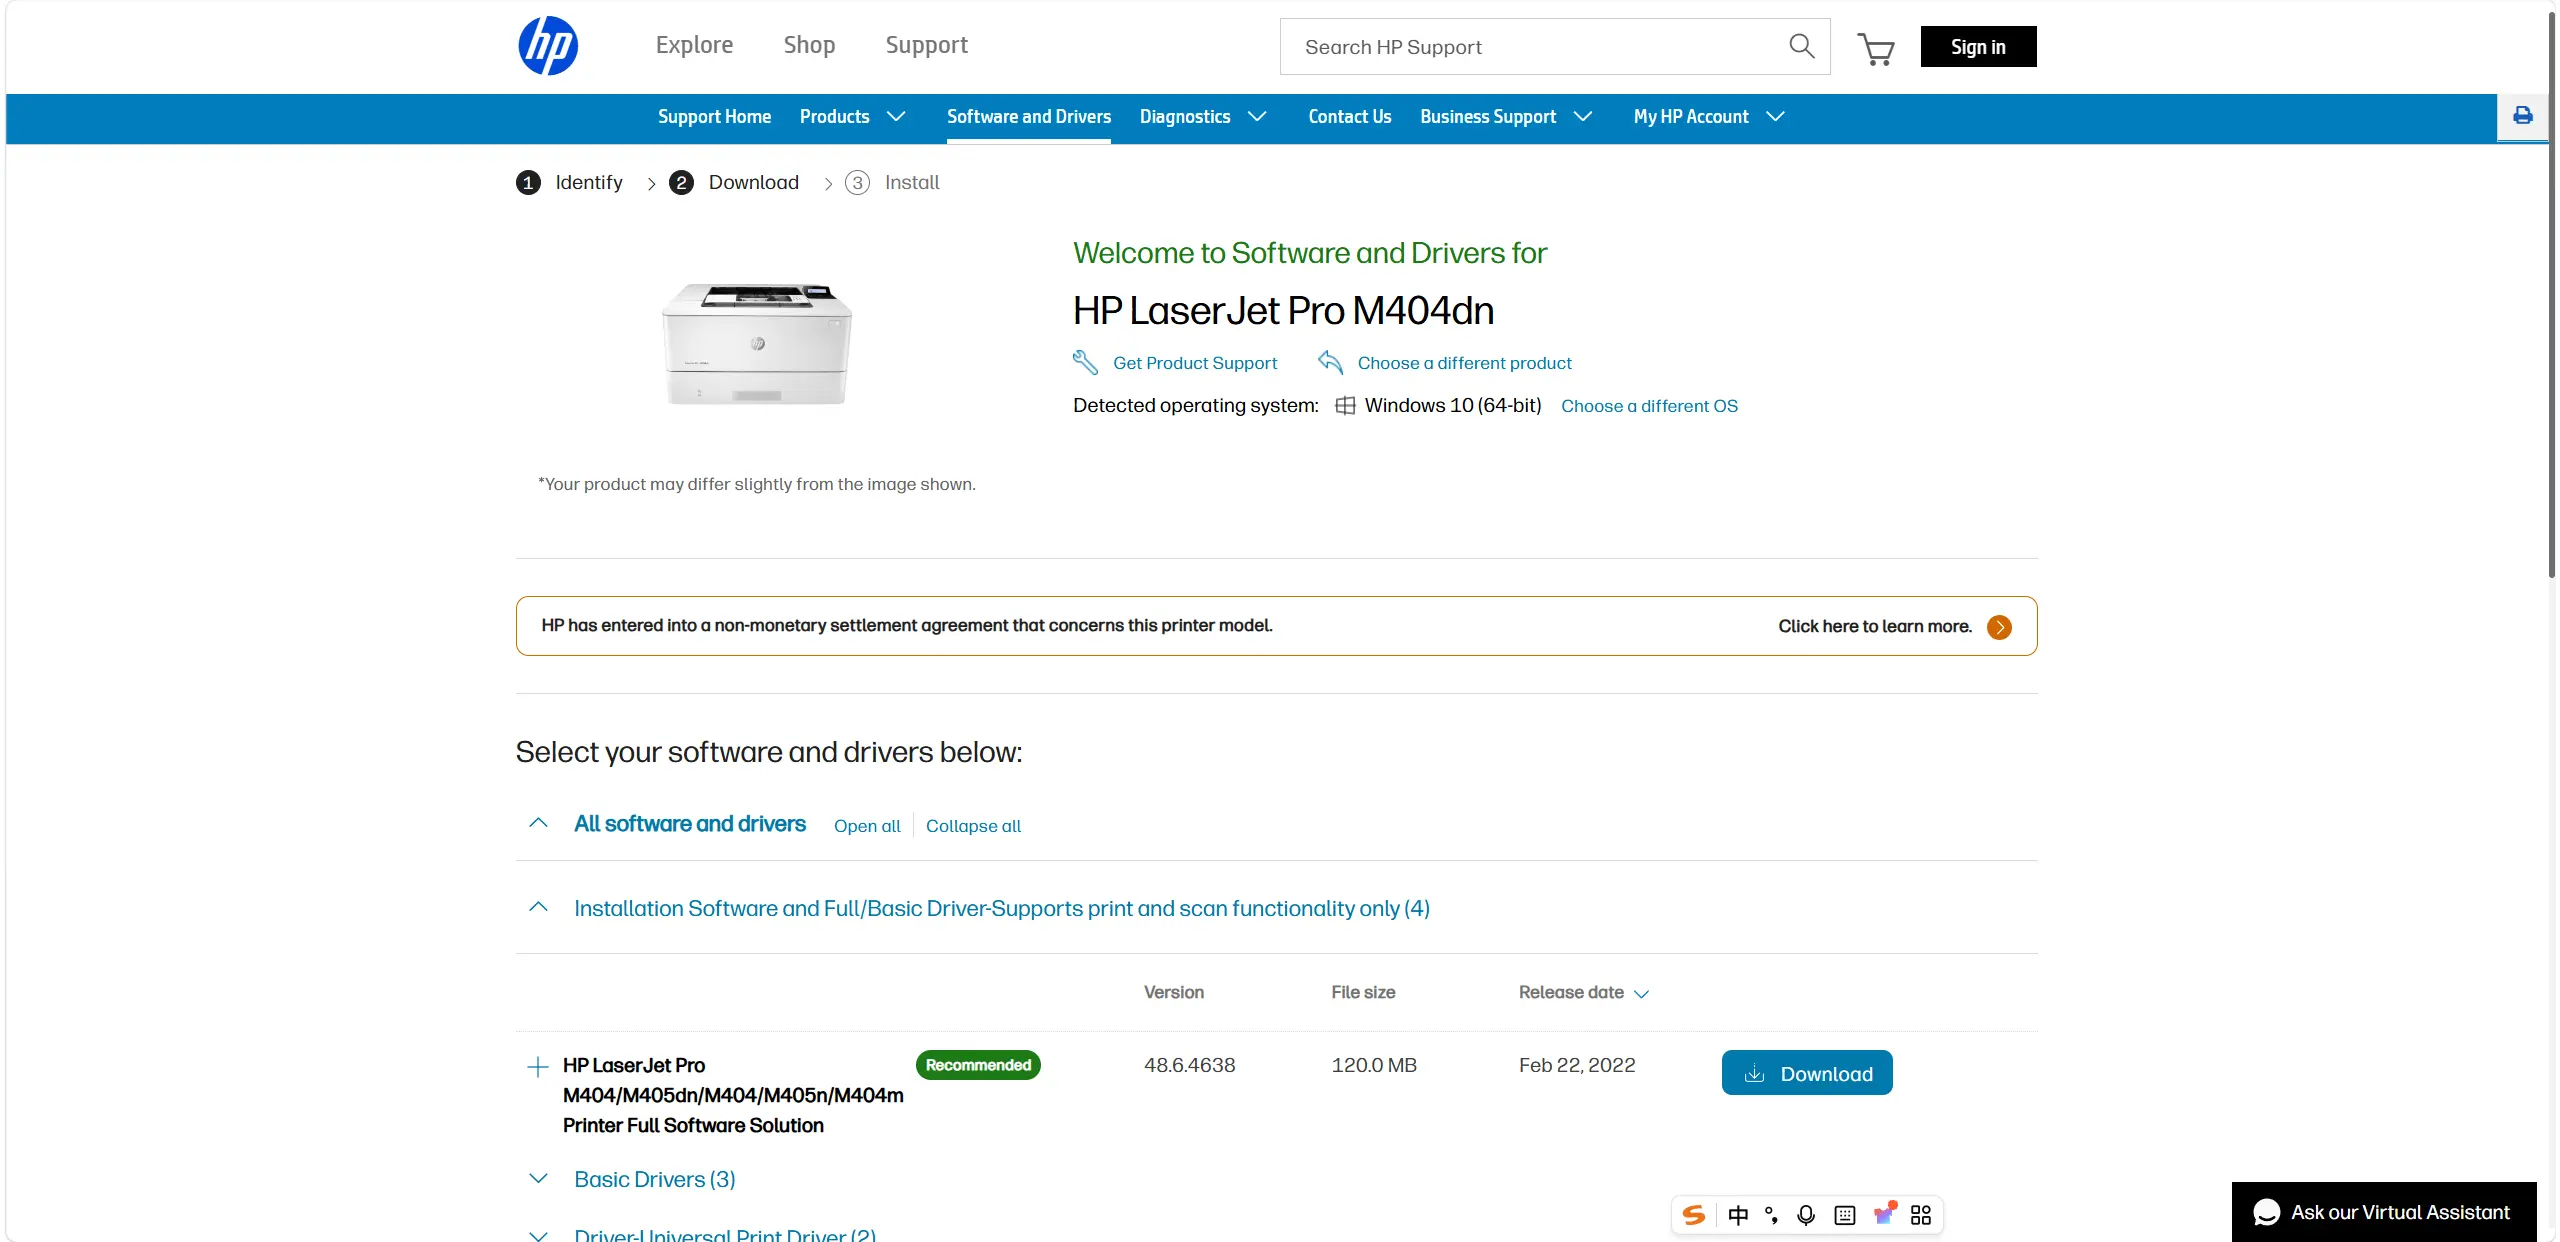Image resolution: width=2560 pixels, height=1242 pixels.
Task: Toggle Chinese input mode in IME toolbar
Action: [1738, 1215]
